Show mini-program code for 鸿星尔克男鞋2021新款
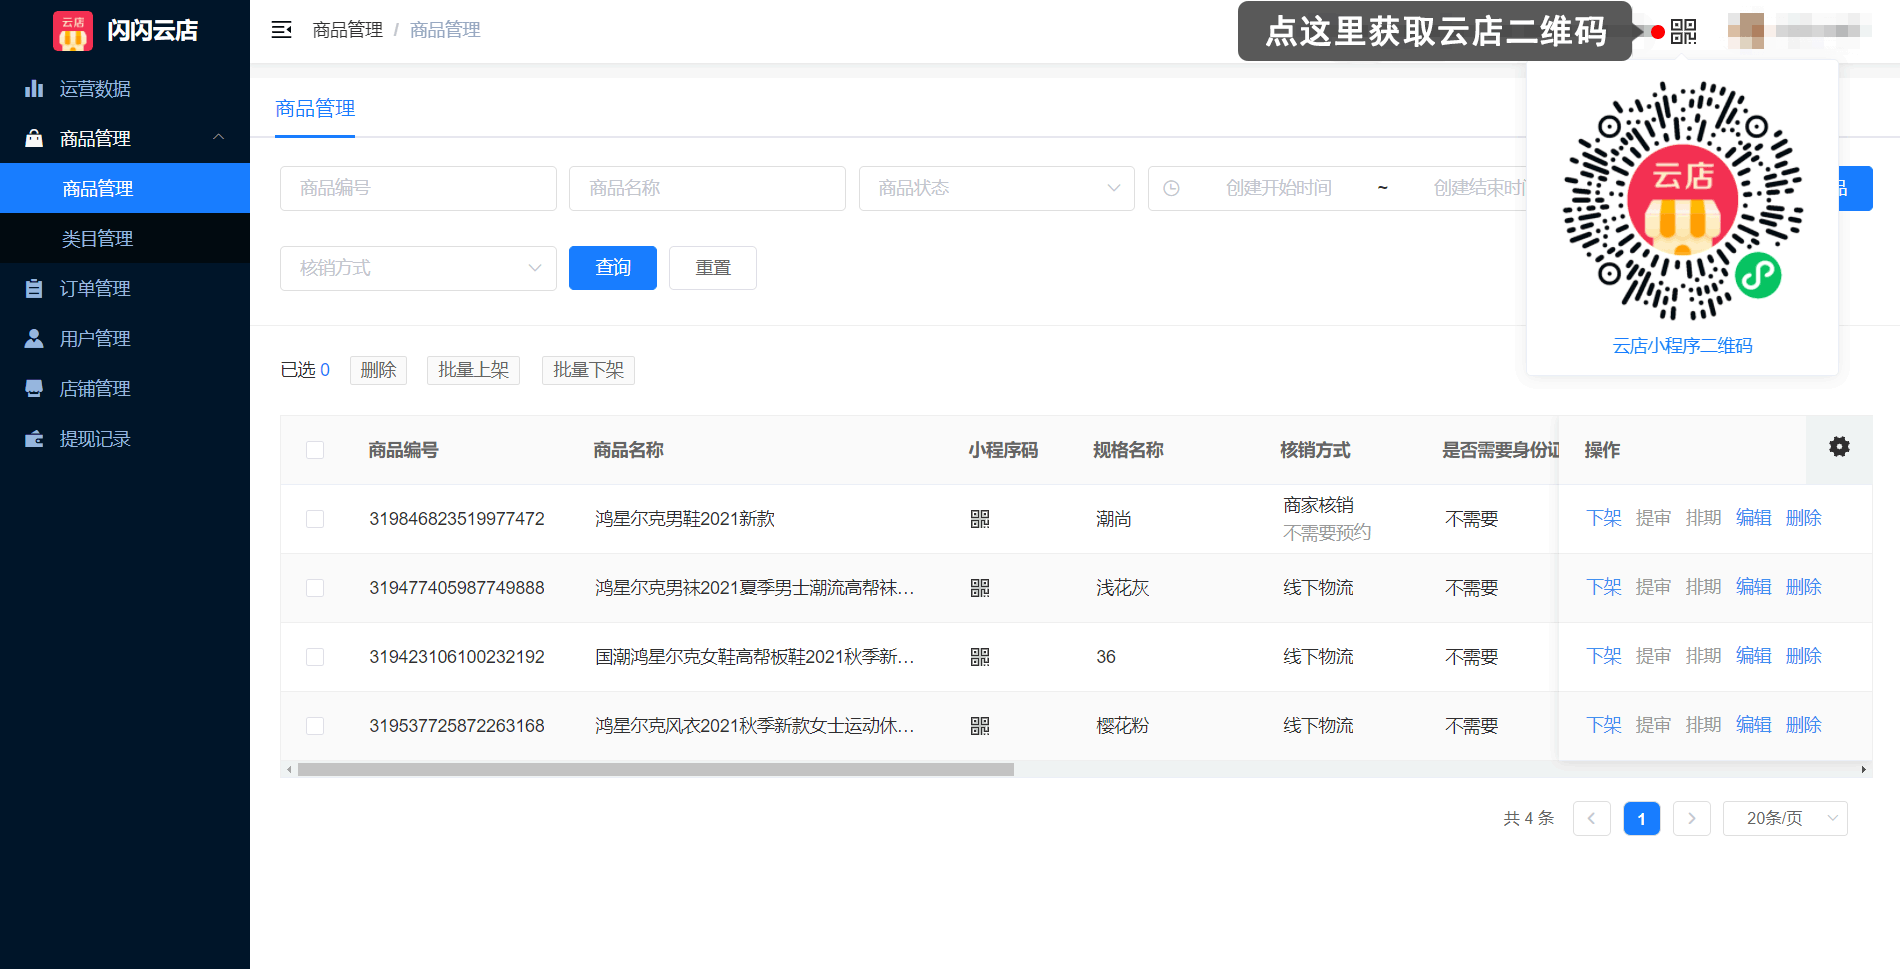The image size is (1900, 969). (x=980, y=519)
